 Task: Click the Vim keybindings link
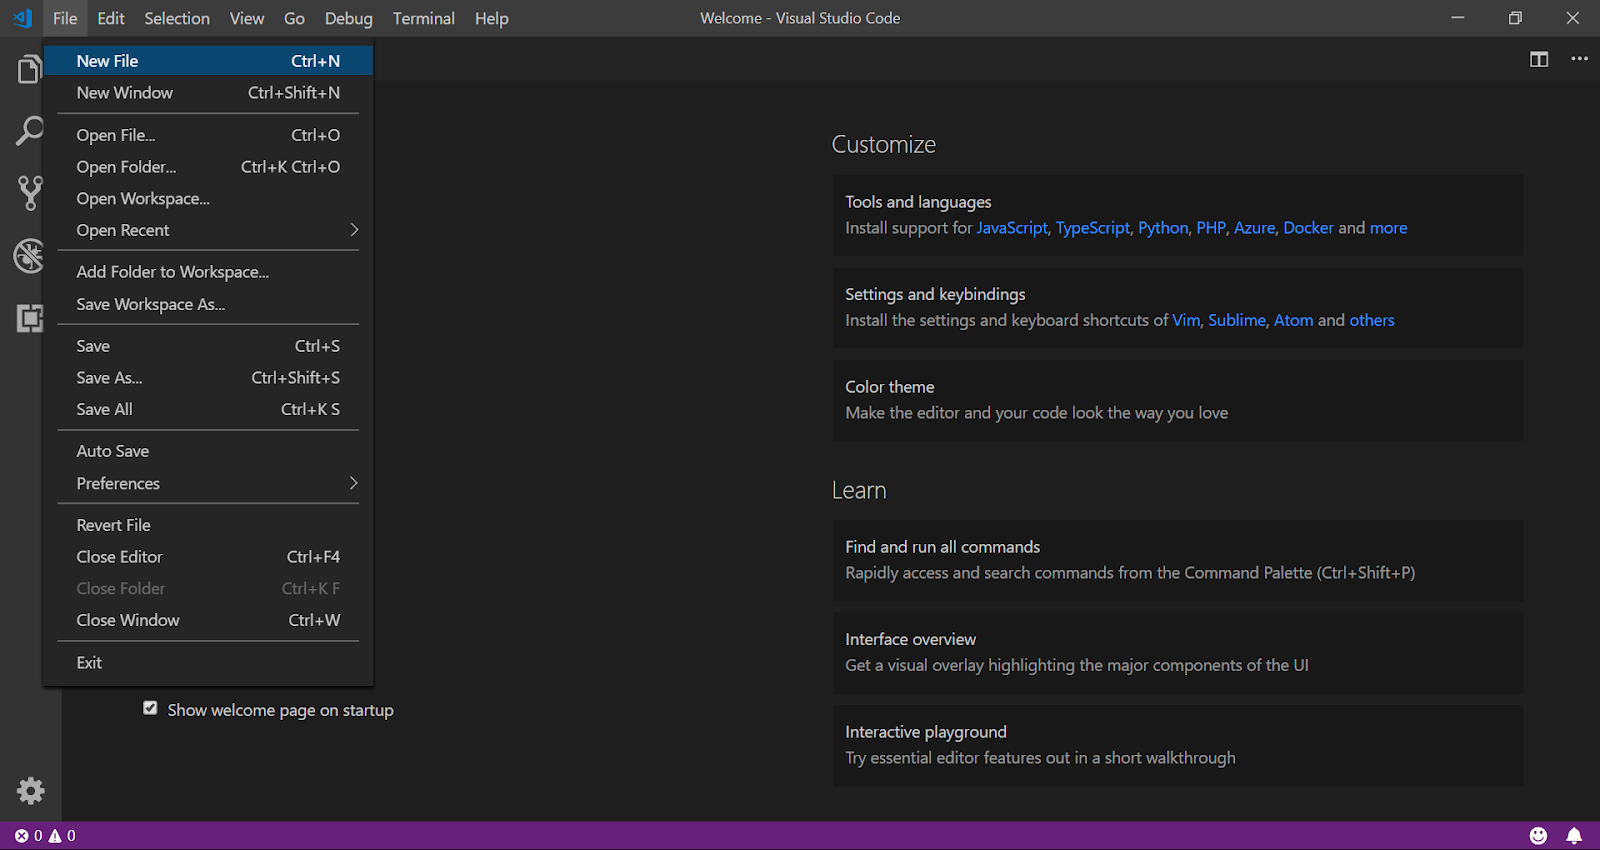(x=1186, y=320)
